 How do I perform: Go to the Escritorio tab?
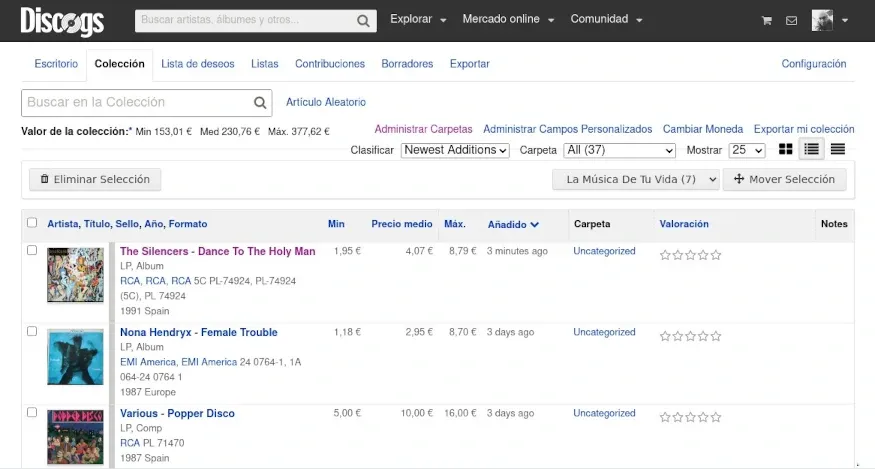click(x=56, y=64)
